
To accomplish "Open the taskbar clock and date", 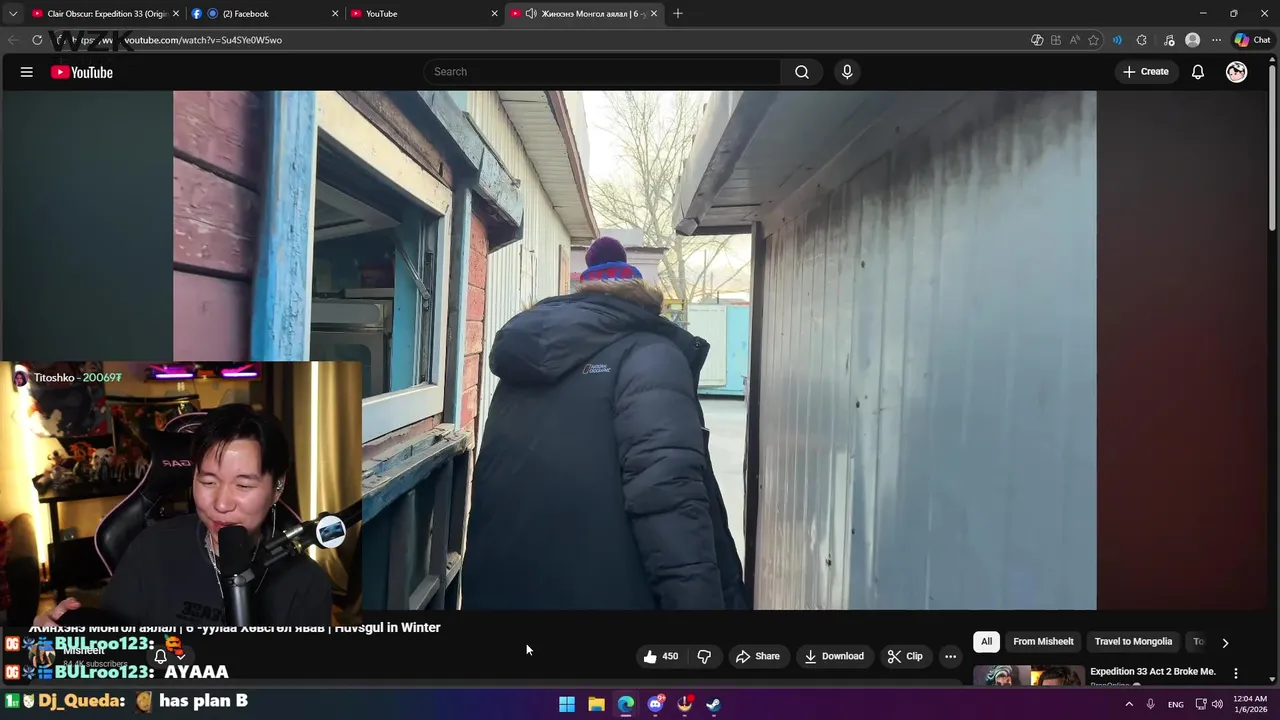I will 1250,704.
